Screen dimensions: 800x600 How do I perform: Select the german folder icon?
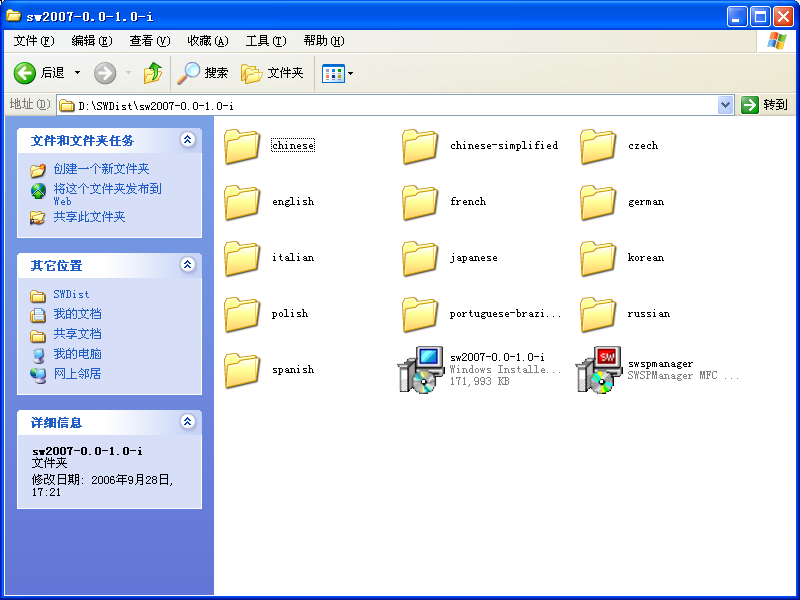[598, 202]
